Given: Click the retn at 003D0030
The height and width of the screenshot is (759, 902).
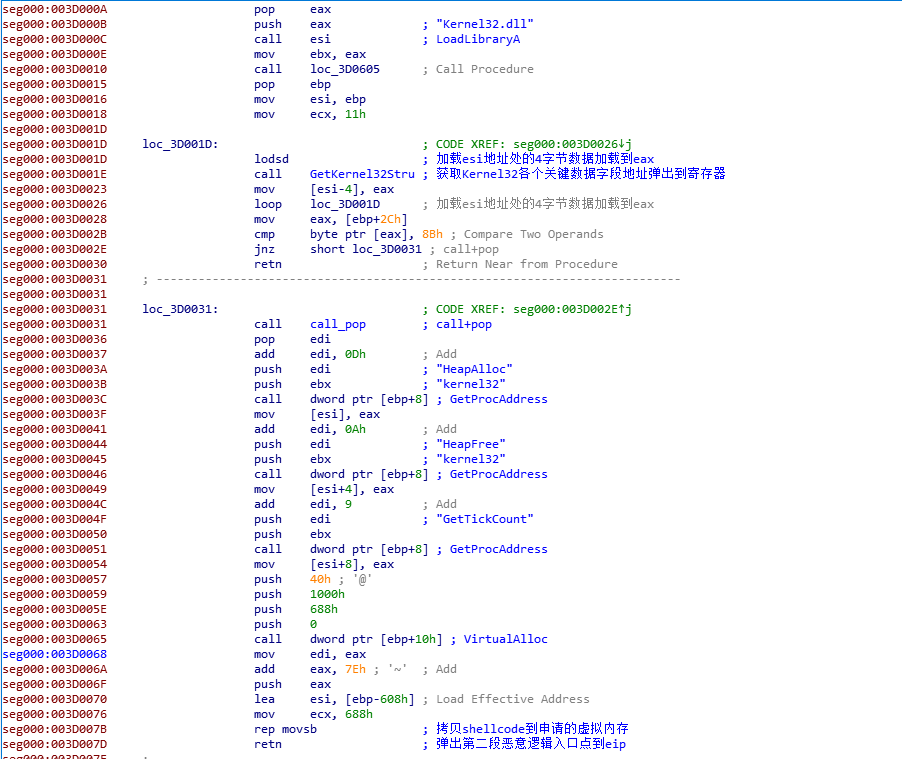Looking at the screenshot, I should 267,264.
